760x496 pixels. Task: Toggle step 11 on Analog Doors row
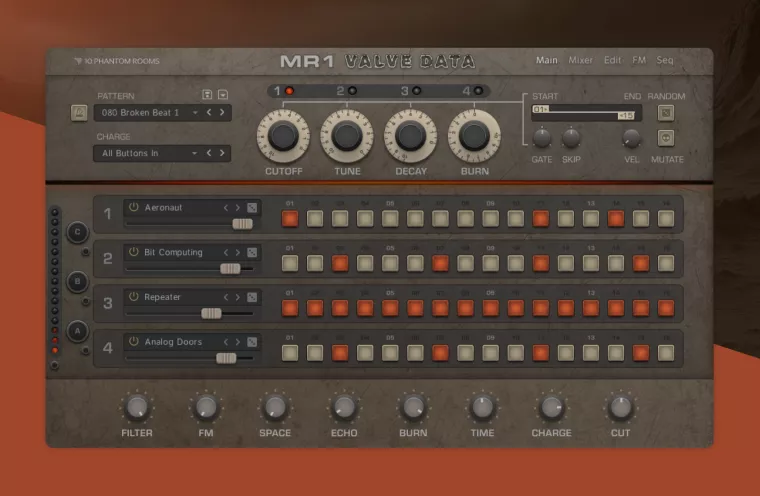click(540, 353)
